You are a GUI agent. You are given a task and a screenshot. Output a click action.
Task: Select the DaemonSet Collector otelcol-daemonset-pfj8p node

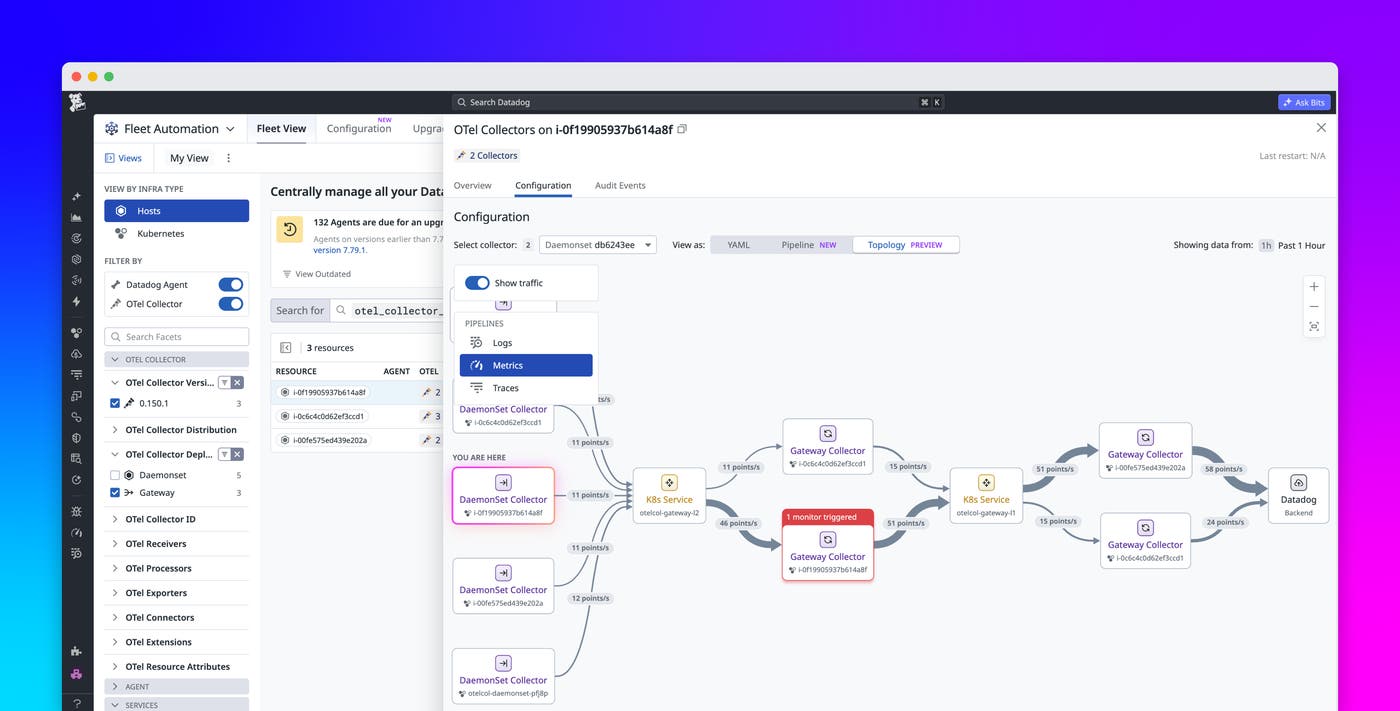pos(503,675)
